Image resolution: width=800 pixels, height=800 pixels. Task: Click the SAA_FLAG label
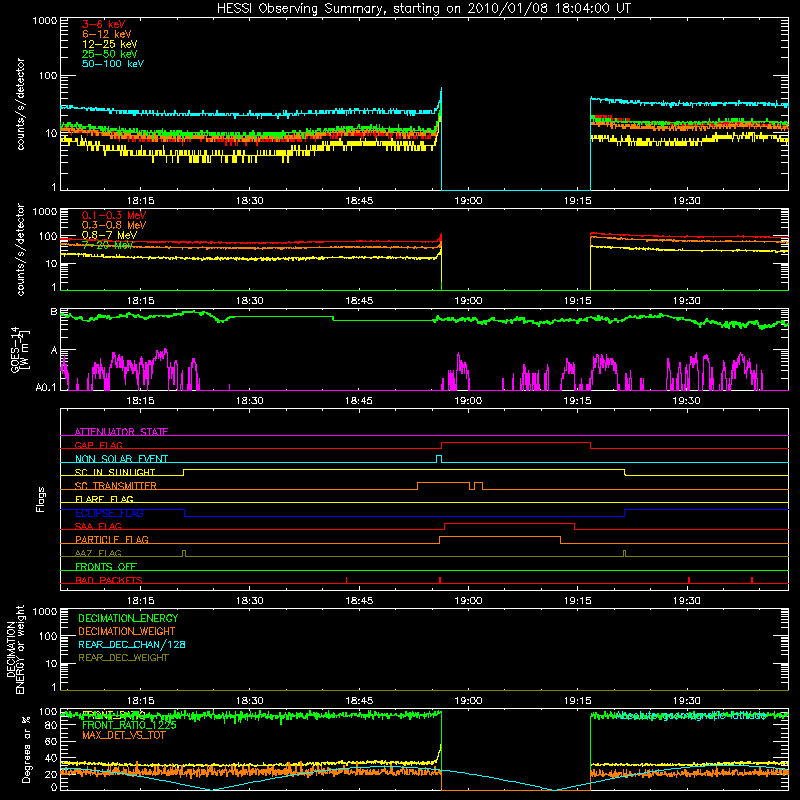point(98,526)
